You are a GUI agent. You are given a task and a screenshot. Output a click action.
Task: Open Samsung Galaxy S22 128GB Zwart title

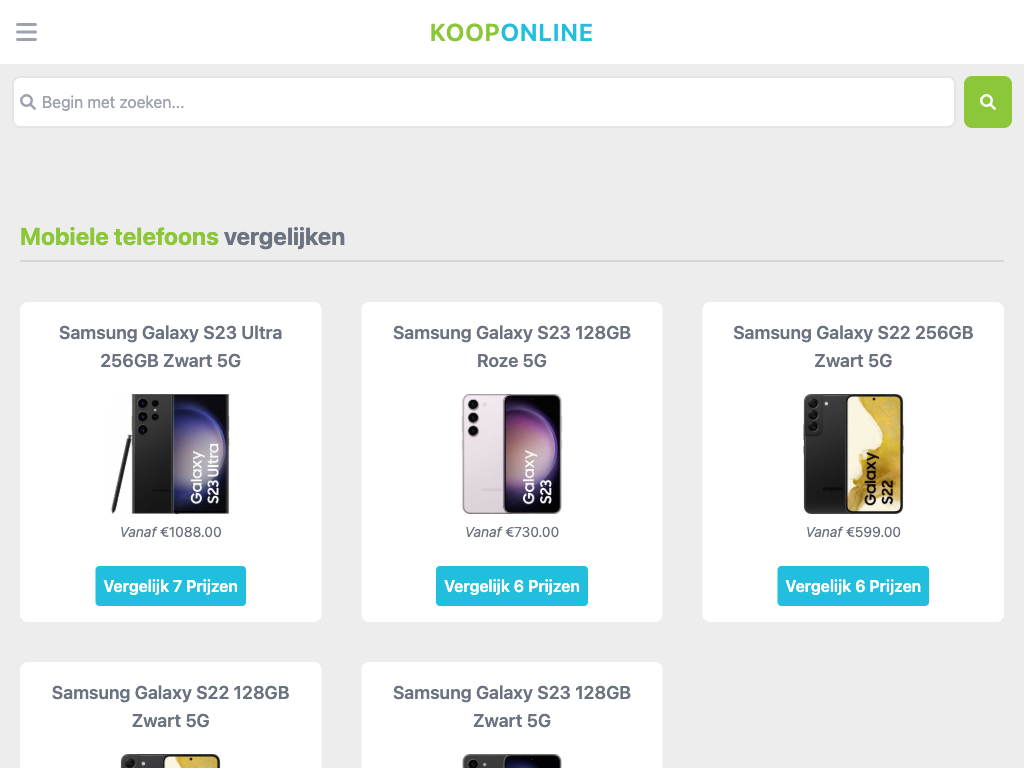click(x=170, y=706)
